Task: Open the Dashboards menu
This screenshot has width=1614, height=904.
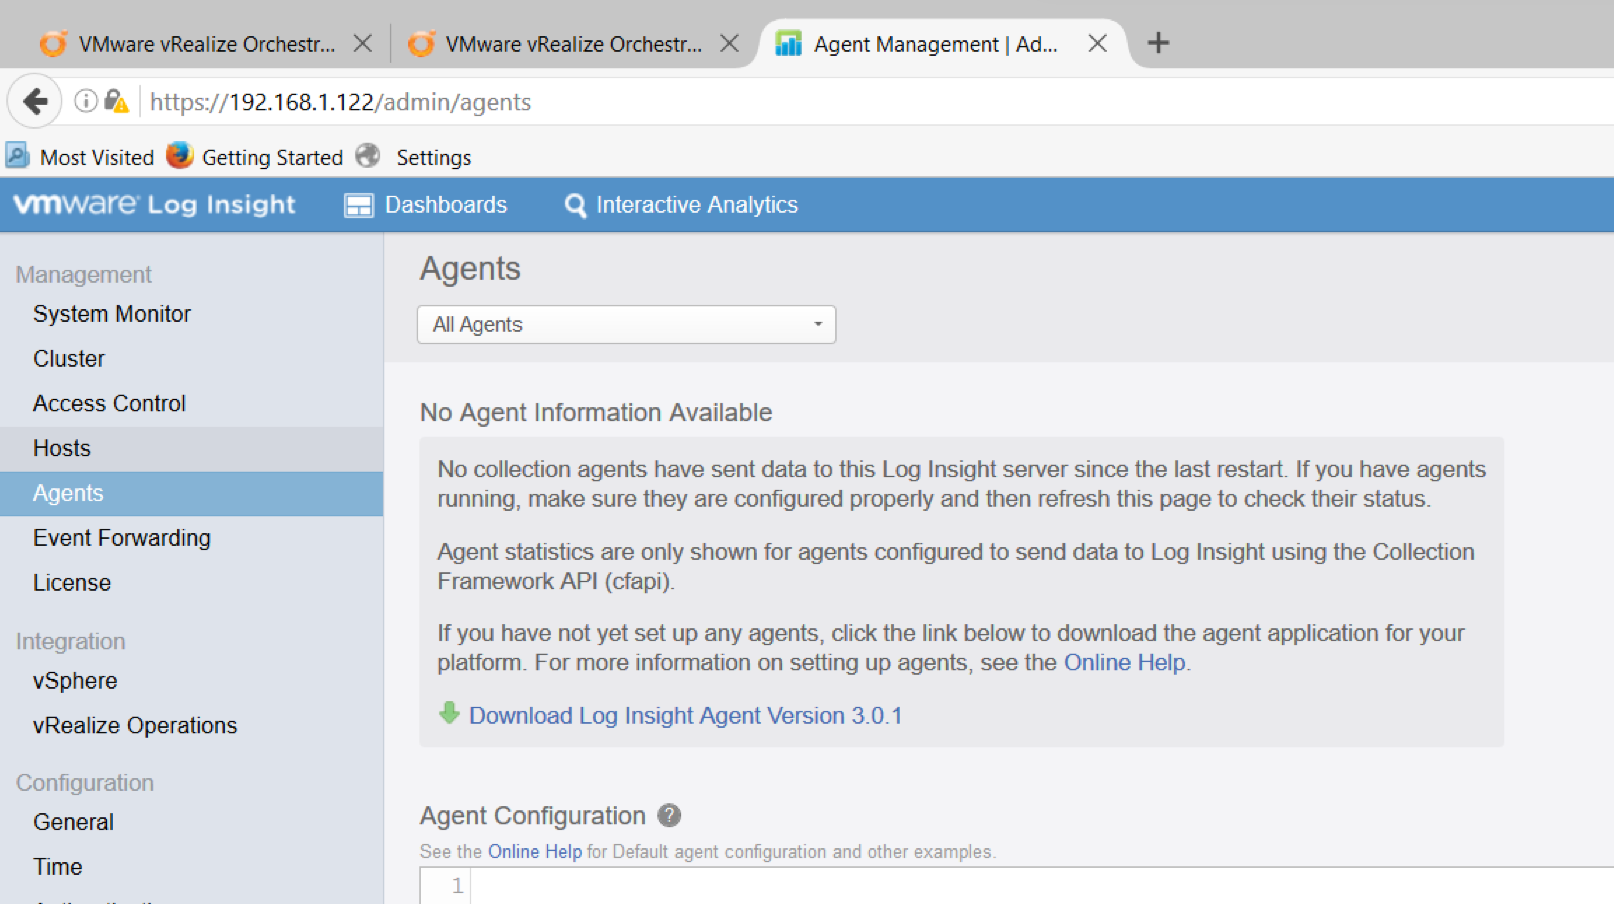Action: [x=426, y=205]
